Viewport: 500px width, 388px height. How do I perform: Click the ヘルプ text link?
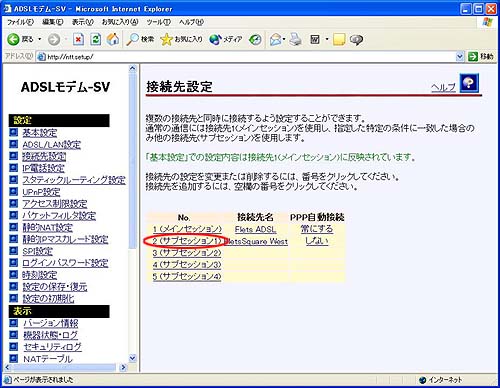443,87
